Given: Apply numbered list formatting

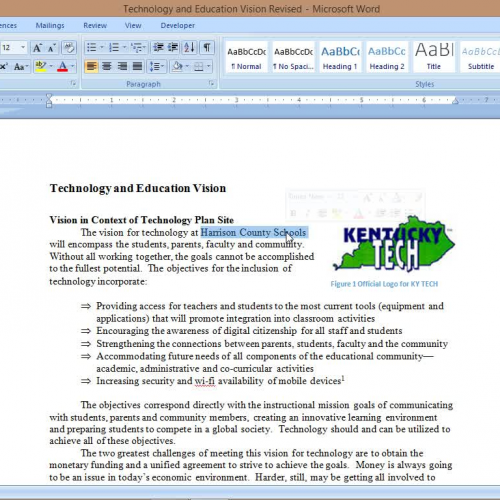Looking at the screenshot, I should 114,48.
